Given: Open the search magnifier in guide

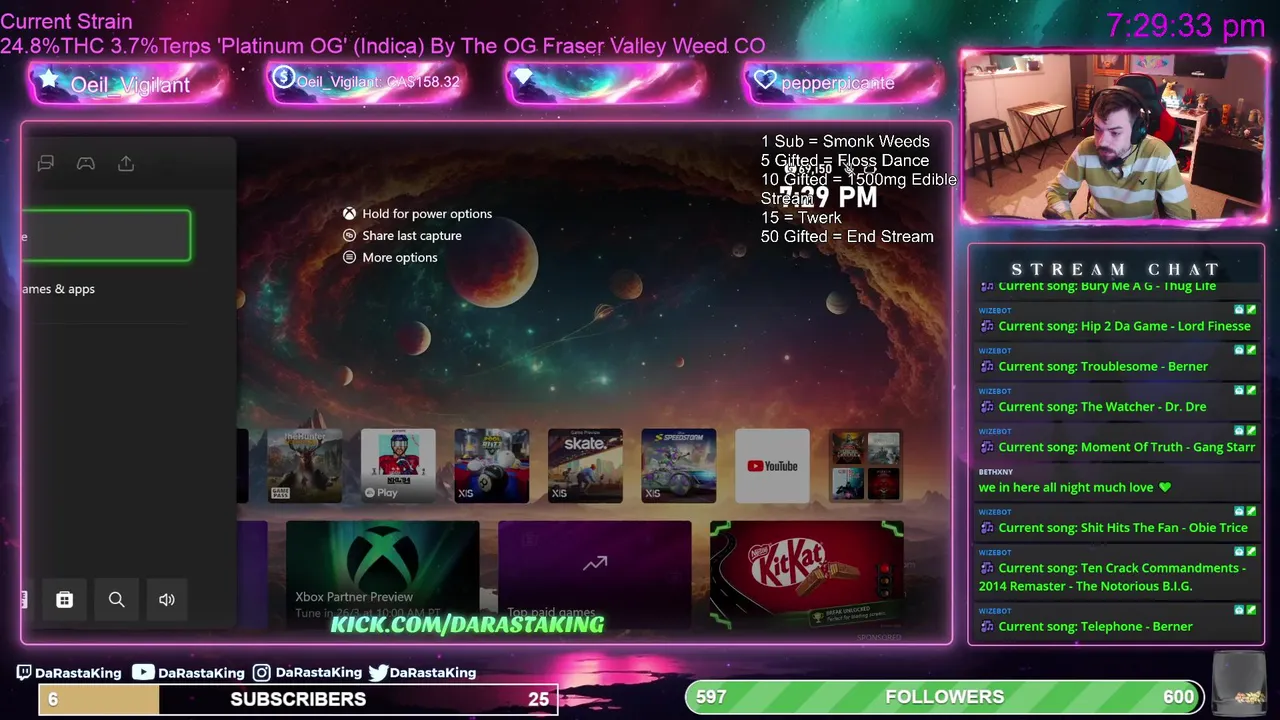Looking at the screenshot, I should click(117, 600).
